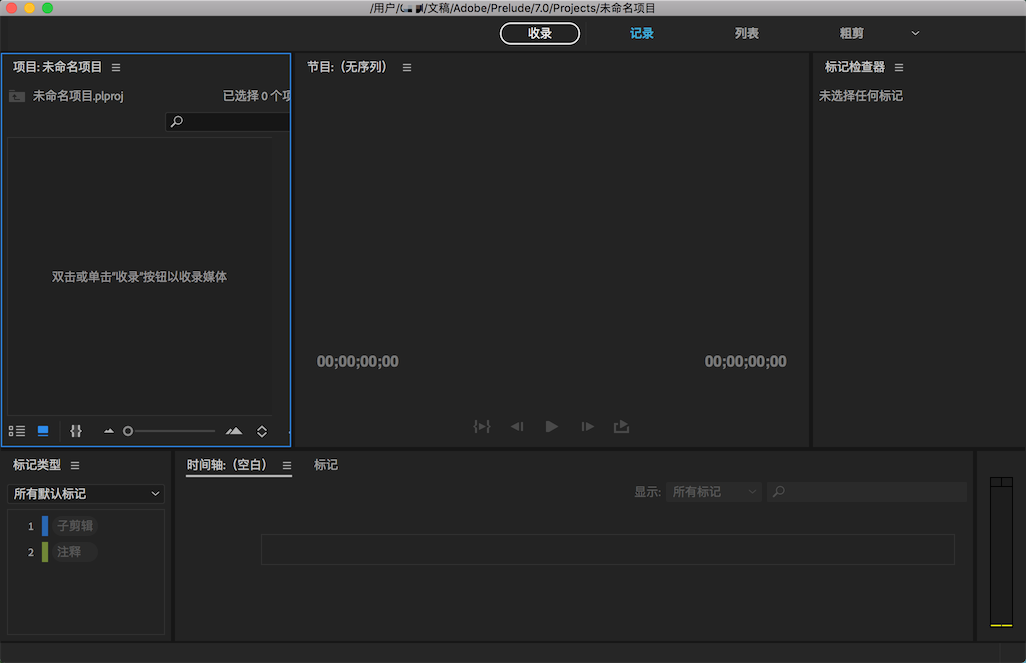Click the green swatch beside 注释
Viewport: 1026px width, 663px height.
pos(45,552)
